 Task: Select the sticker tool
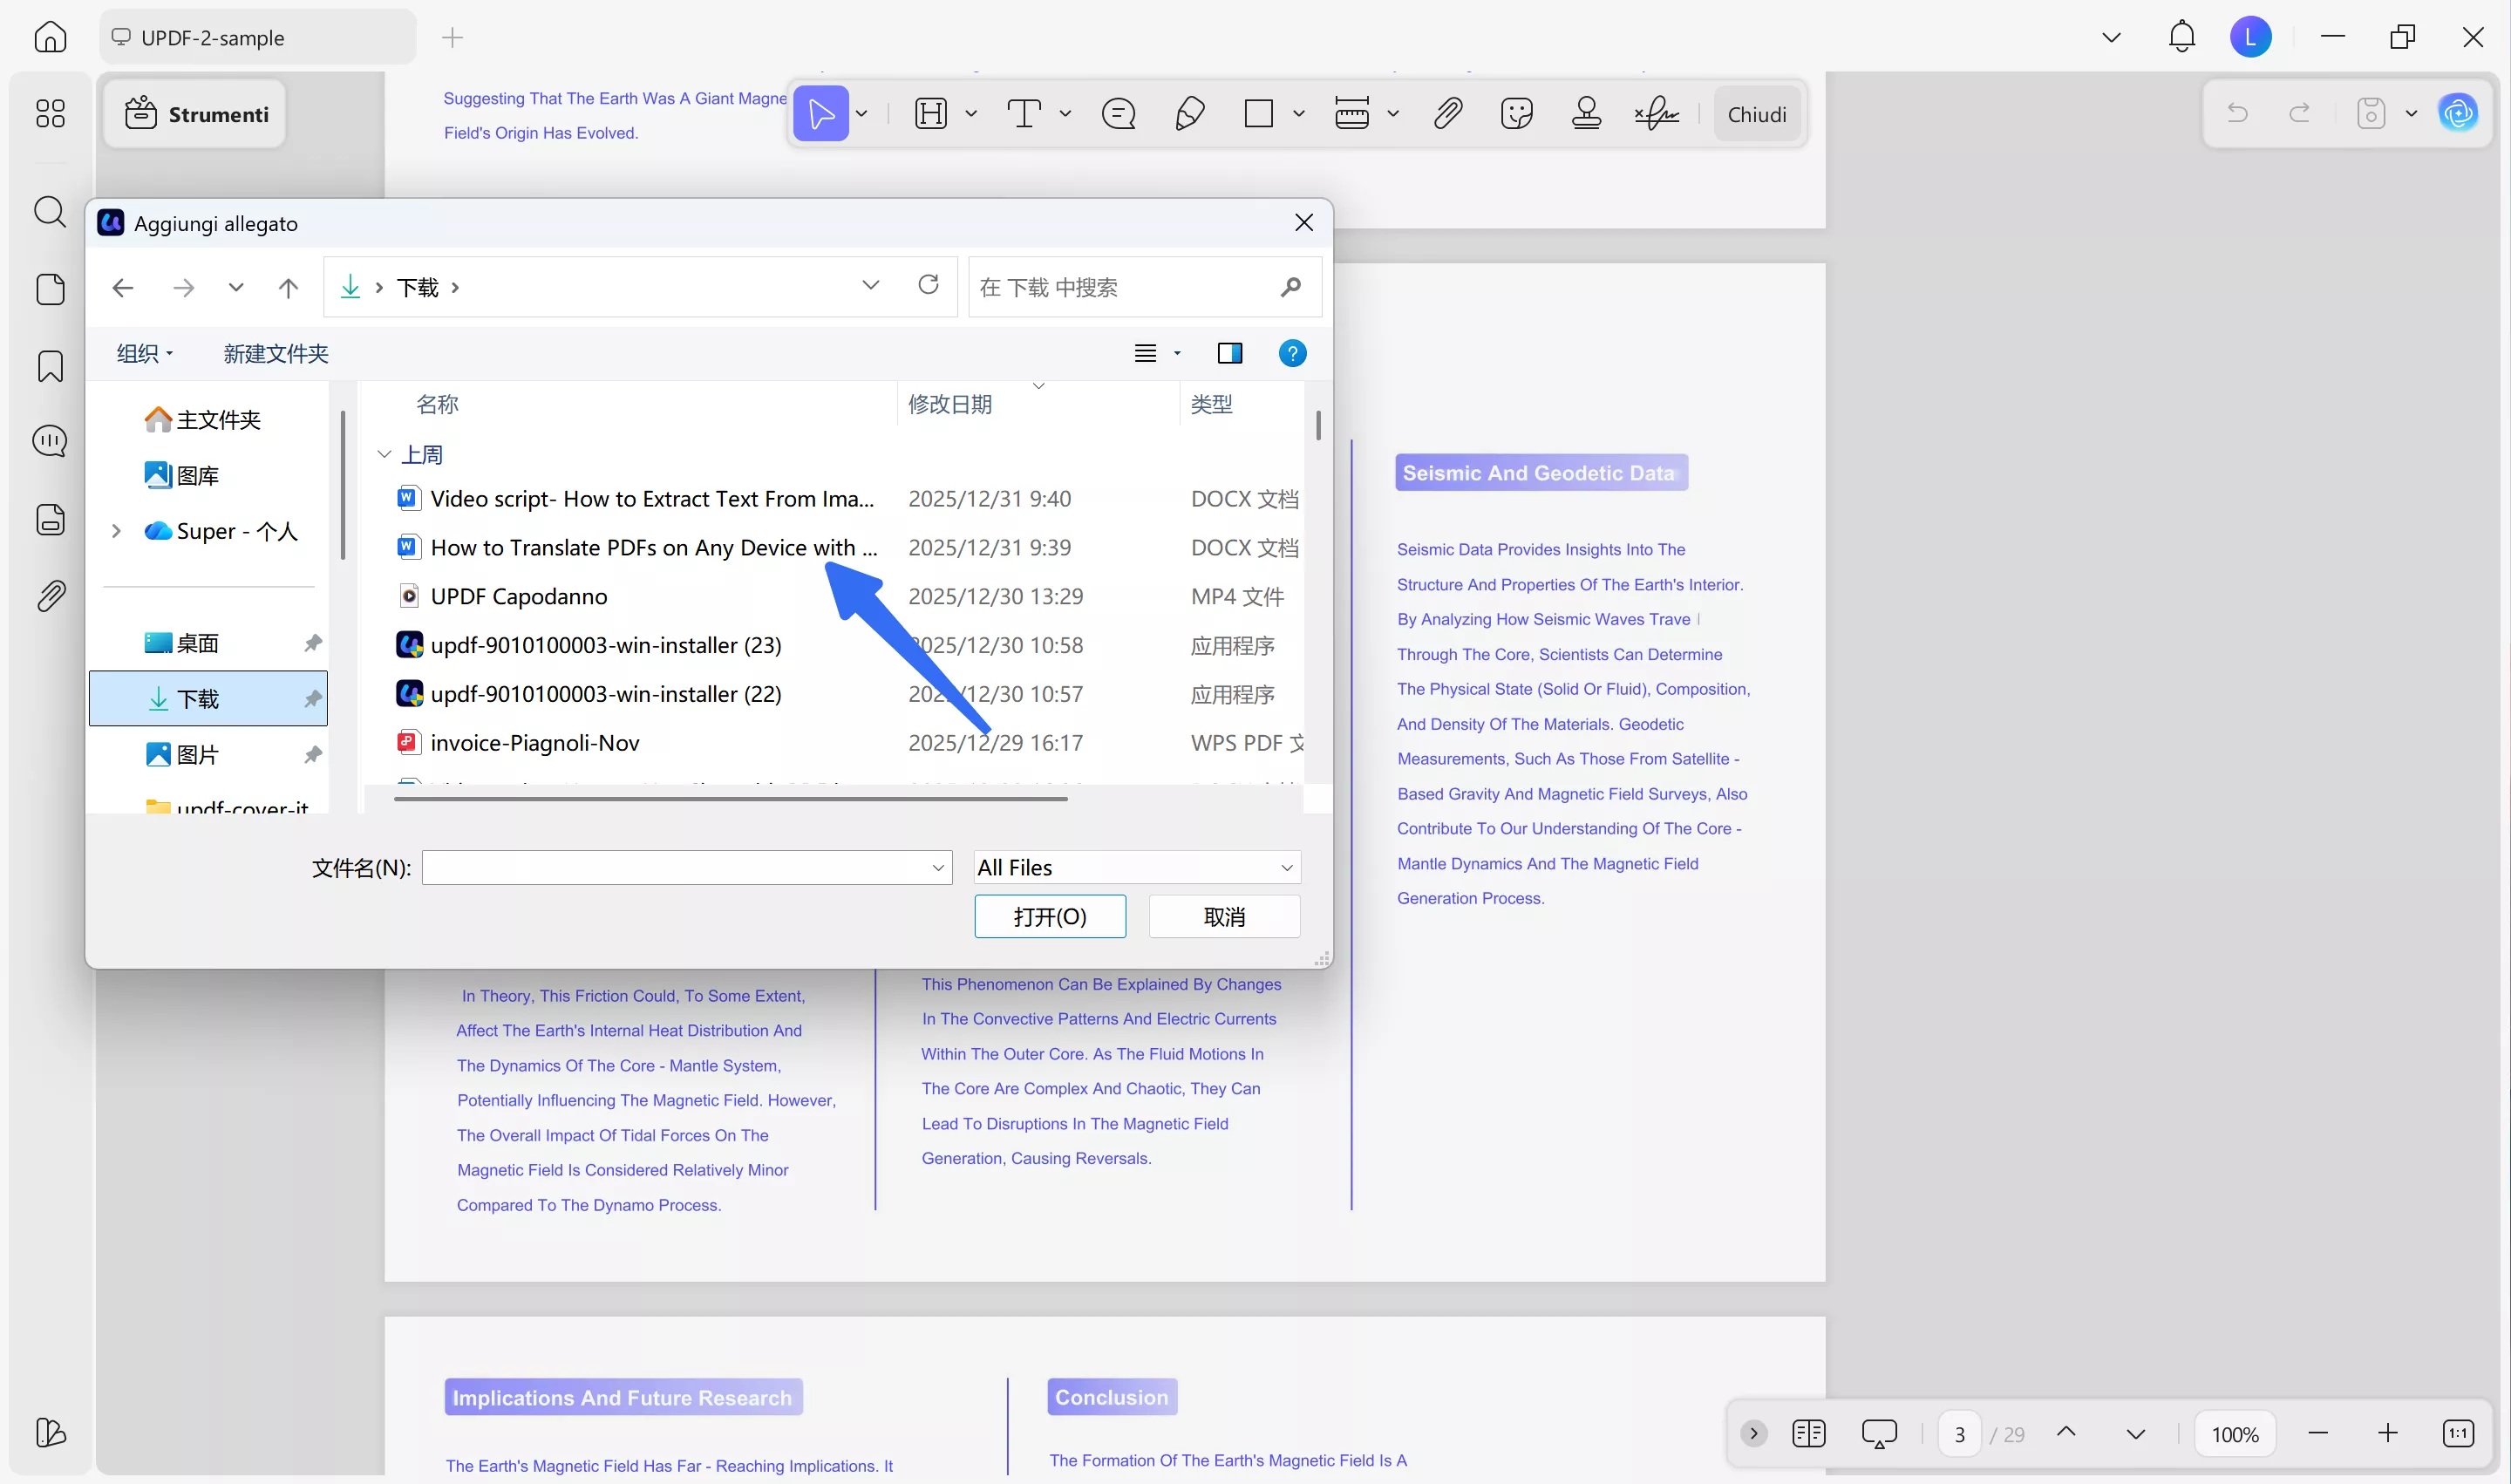1516,113
